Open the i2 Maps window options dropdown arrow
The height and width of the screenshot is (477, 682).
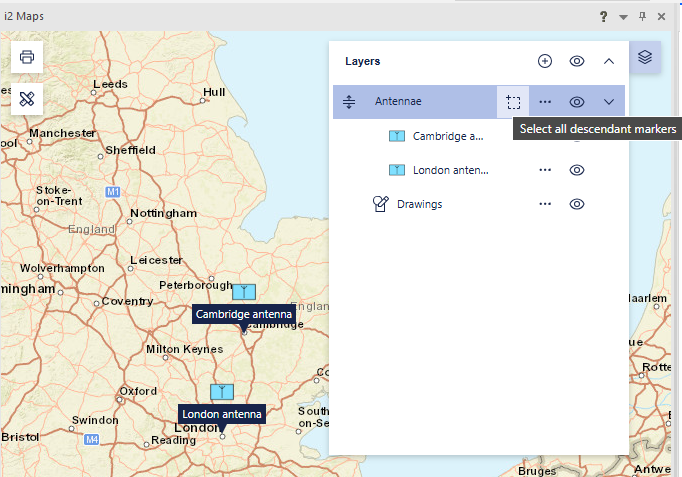point(623,17)
